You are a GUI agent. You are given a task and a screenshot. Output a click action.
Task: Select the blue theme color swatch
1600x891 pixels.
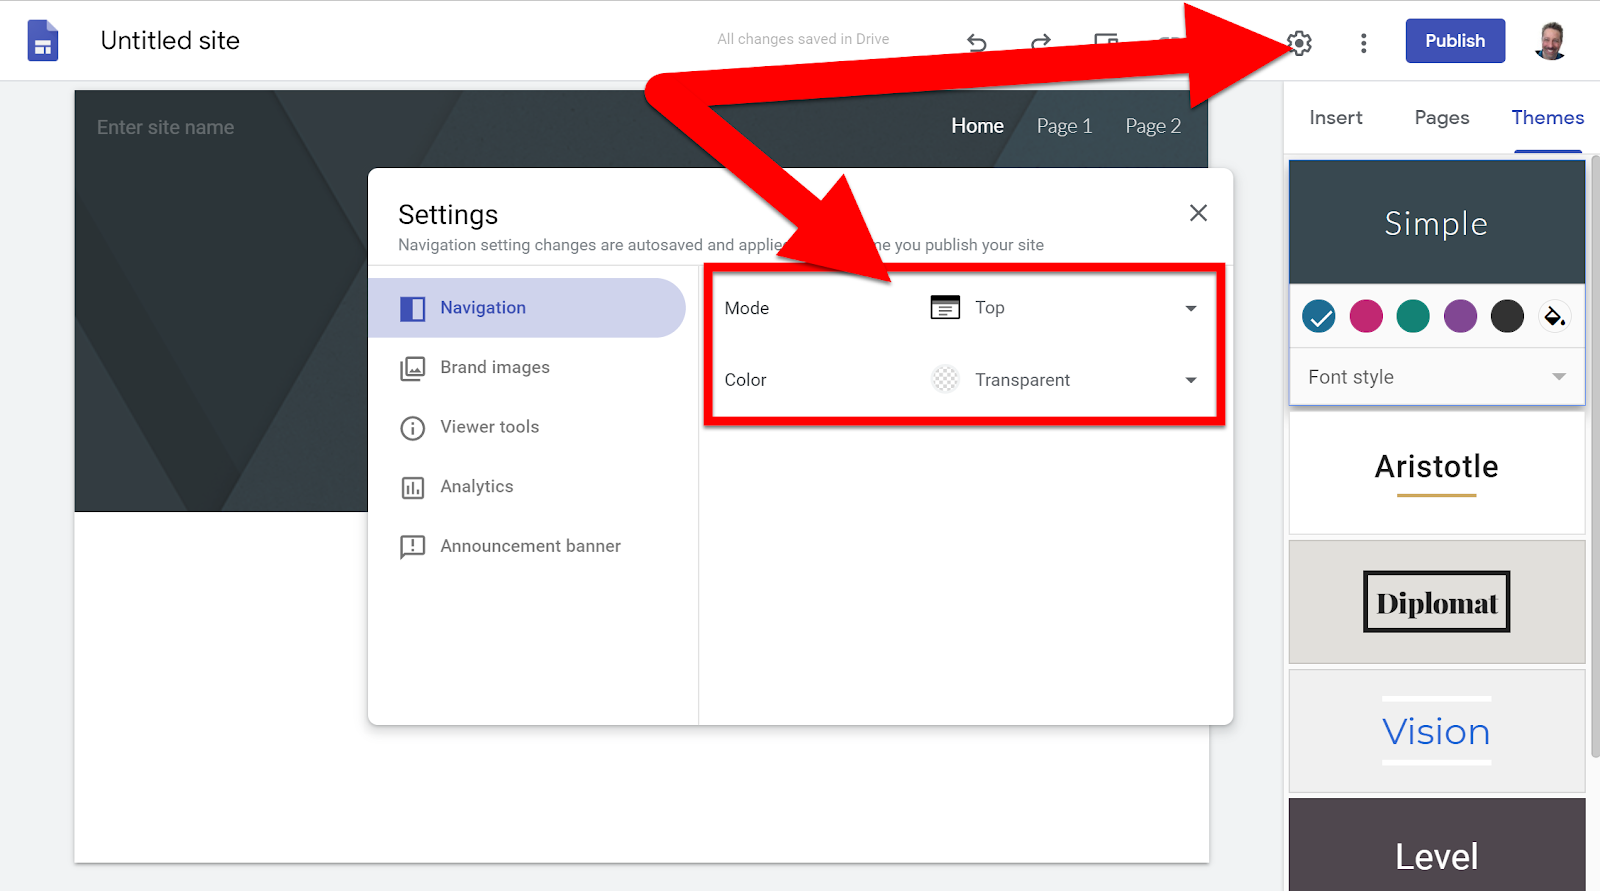[x=1319, y=316]
